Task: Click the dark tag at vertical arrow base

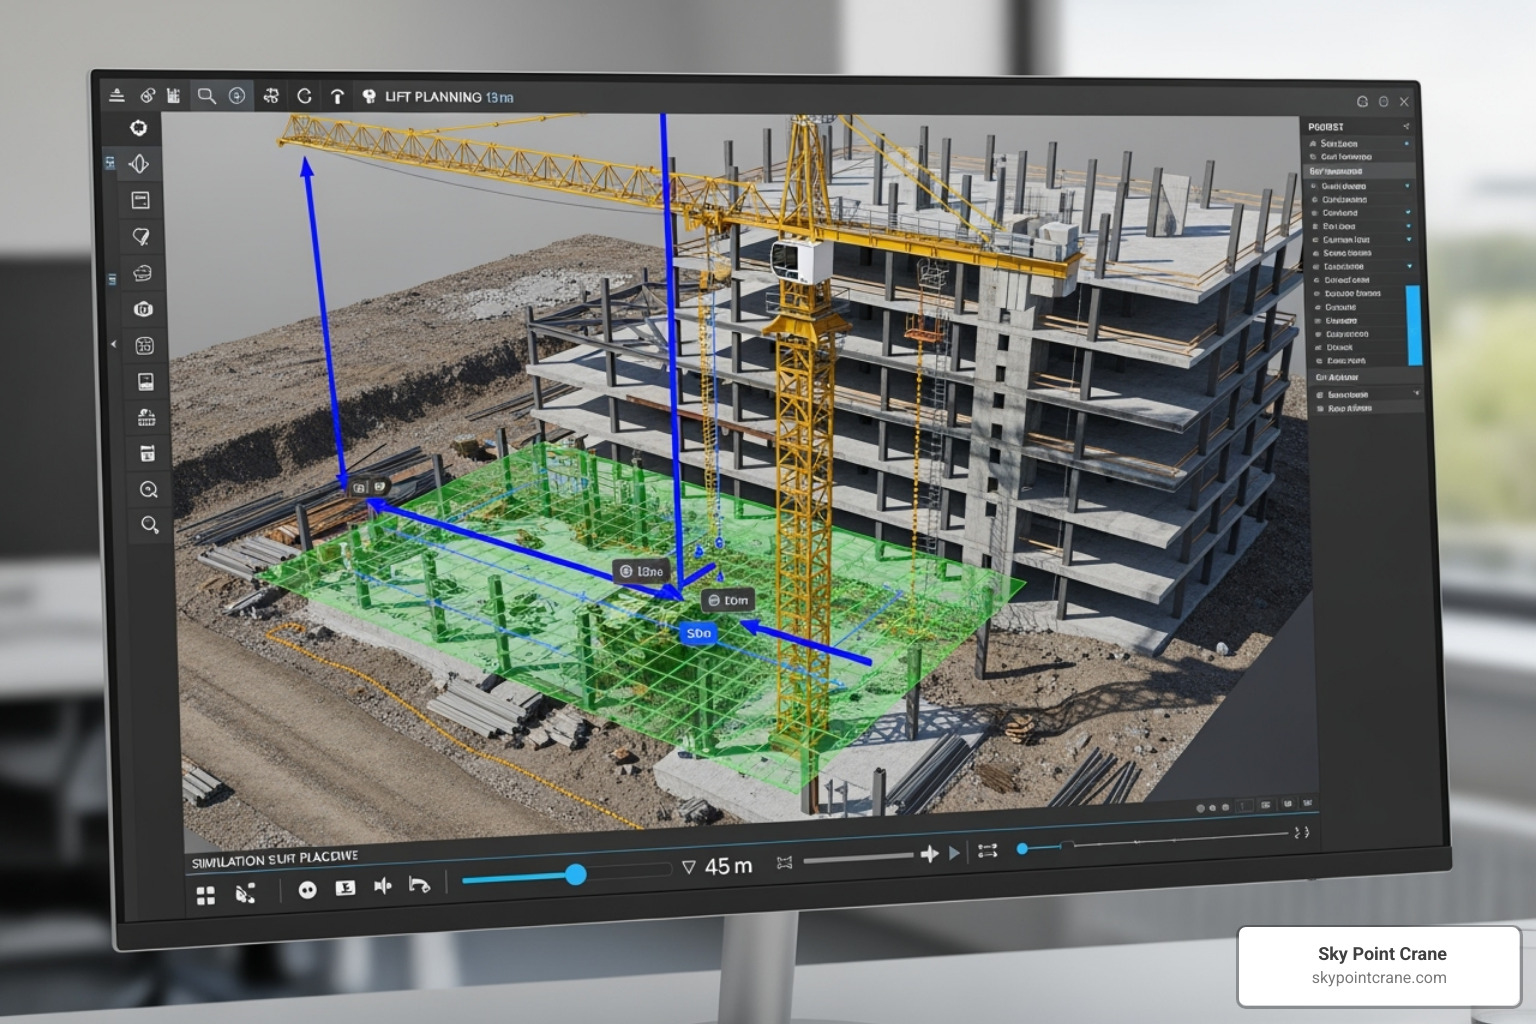Action: [x=367, y=487]
